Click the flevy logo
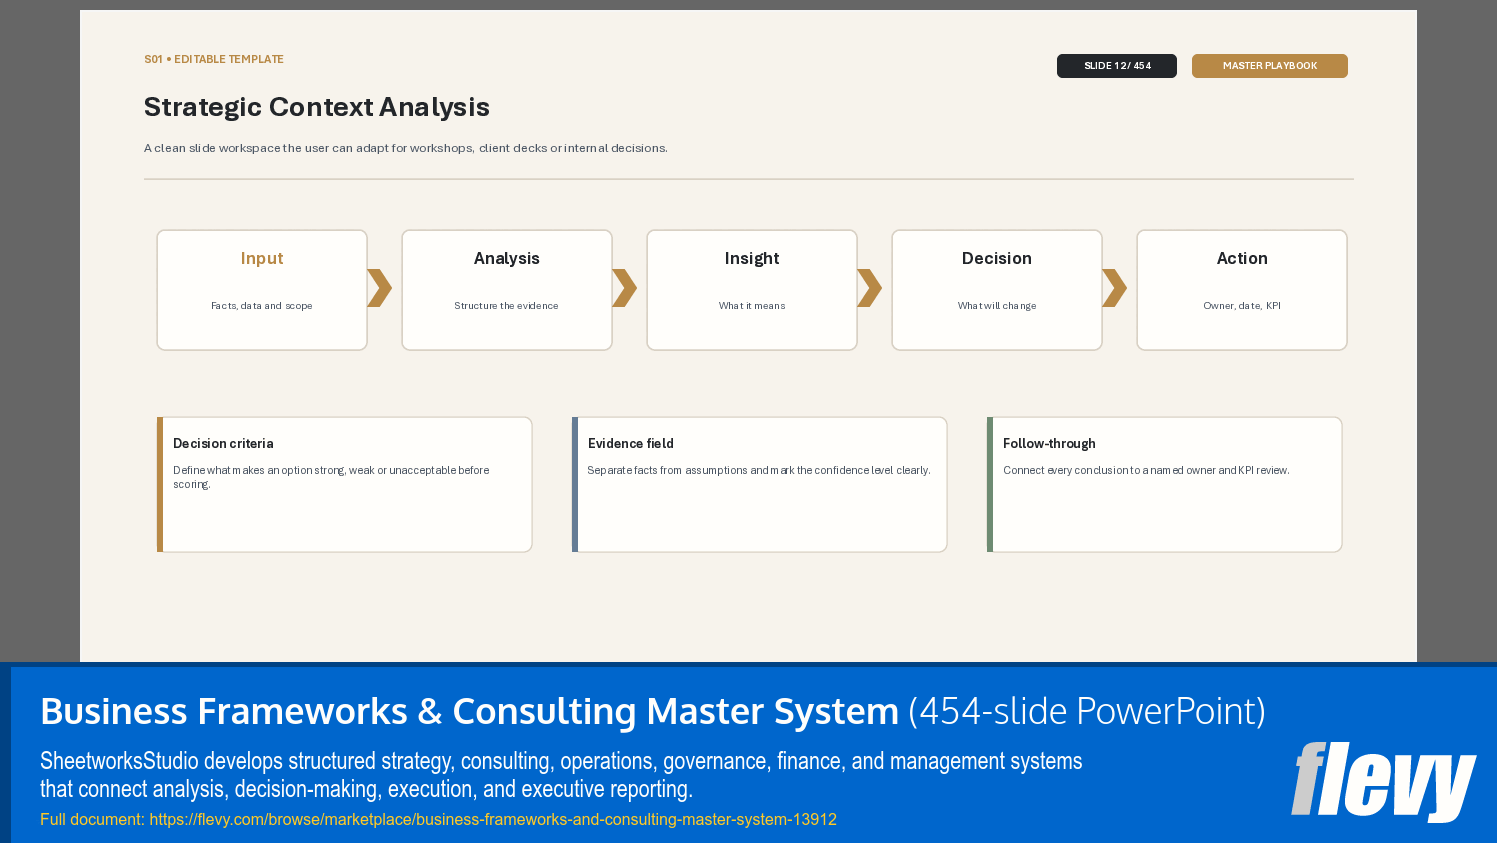Screen dimensions: 1497x843 pyautogui.click(x=1383, y=781)
